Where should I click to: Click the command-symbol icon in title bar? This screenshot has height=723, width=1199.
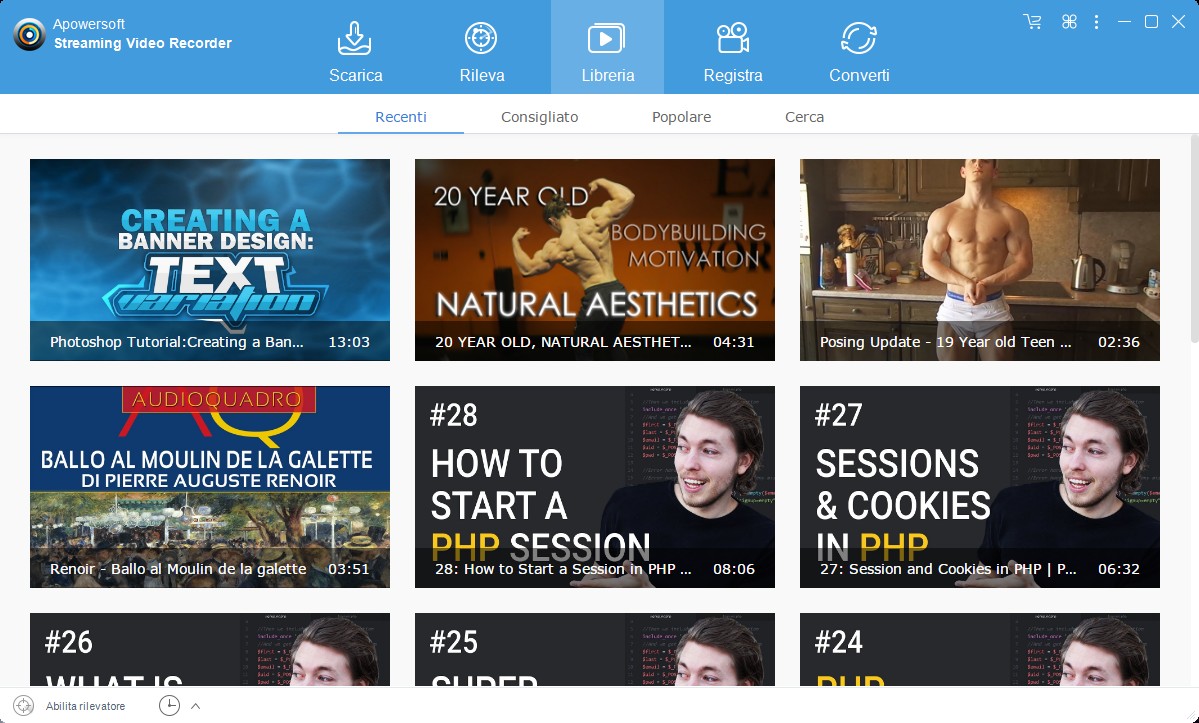1069,21
